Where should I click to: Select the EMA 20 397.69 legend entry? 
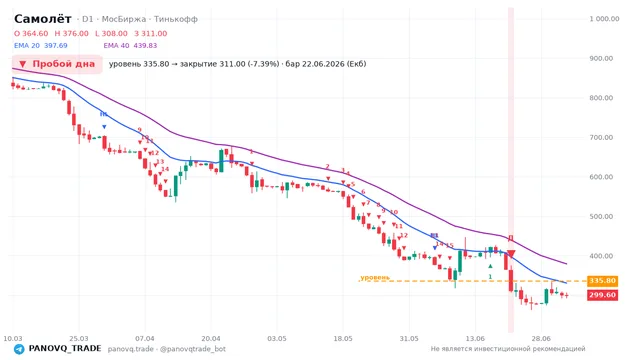click(x=40, y=45)
